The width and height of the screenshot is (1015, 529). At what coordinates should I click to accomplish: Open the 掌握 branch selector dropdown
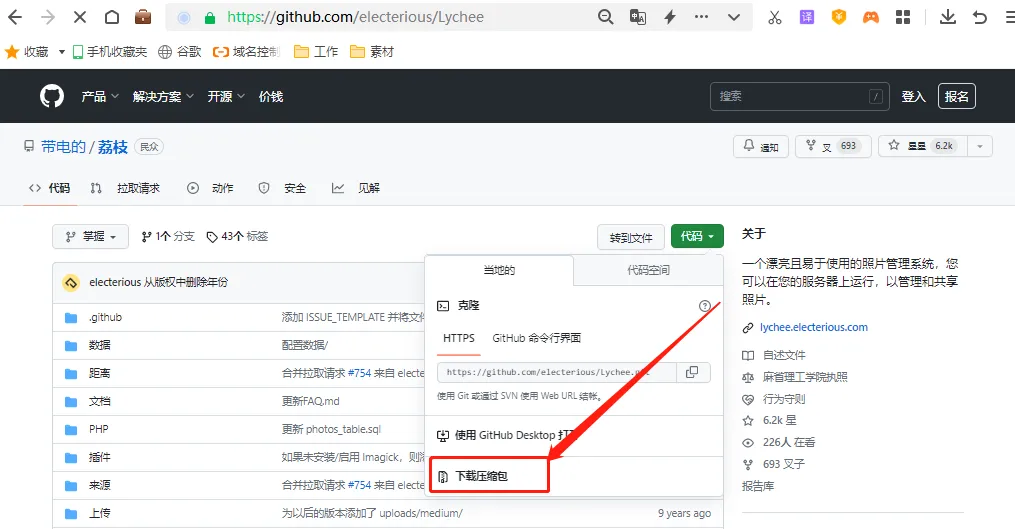(91, 236)
